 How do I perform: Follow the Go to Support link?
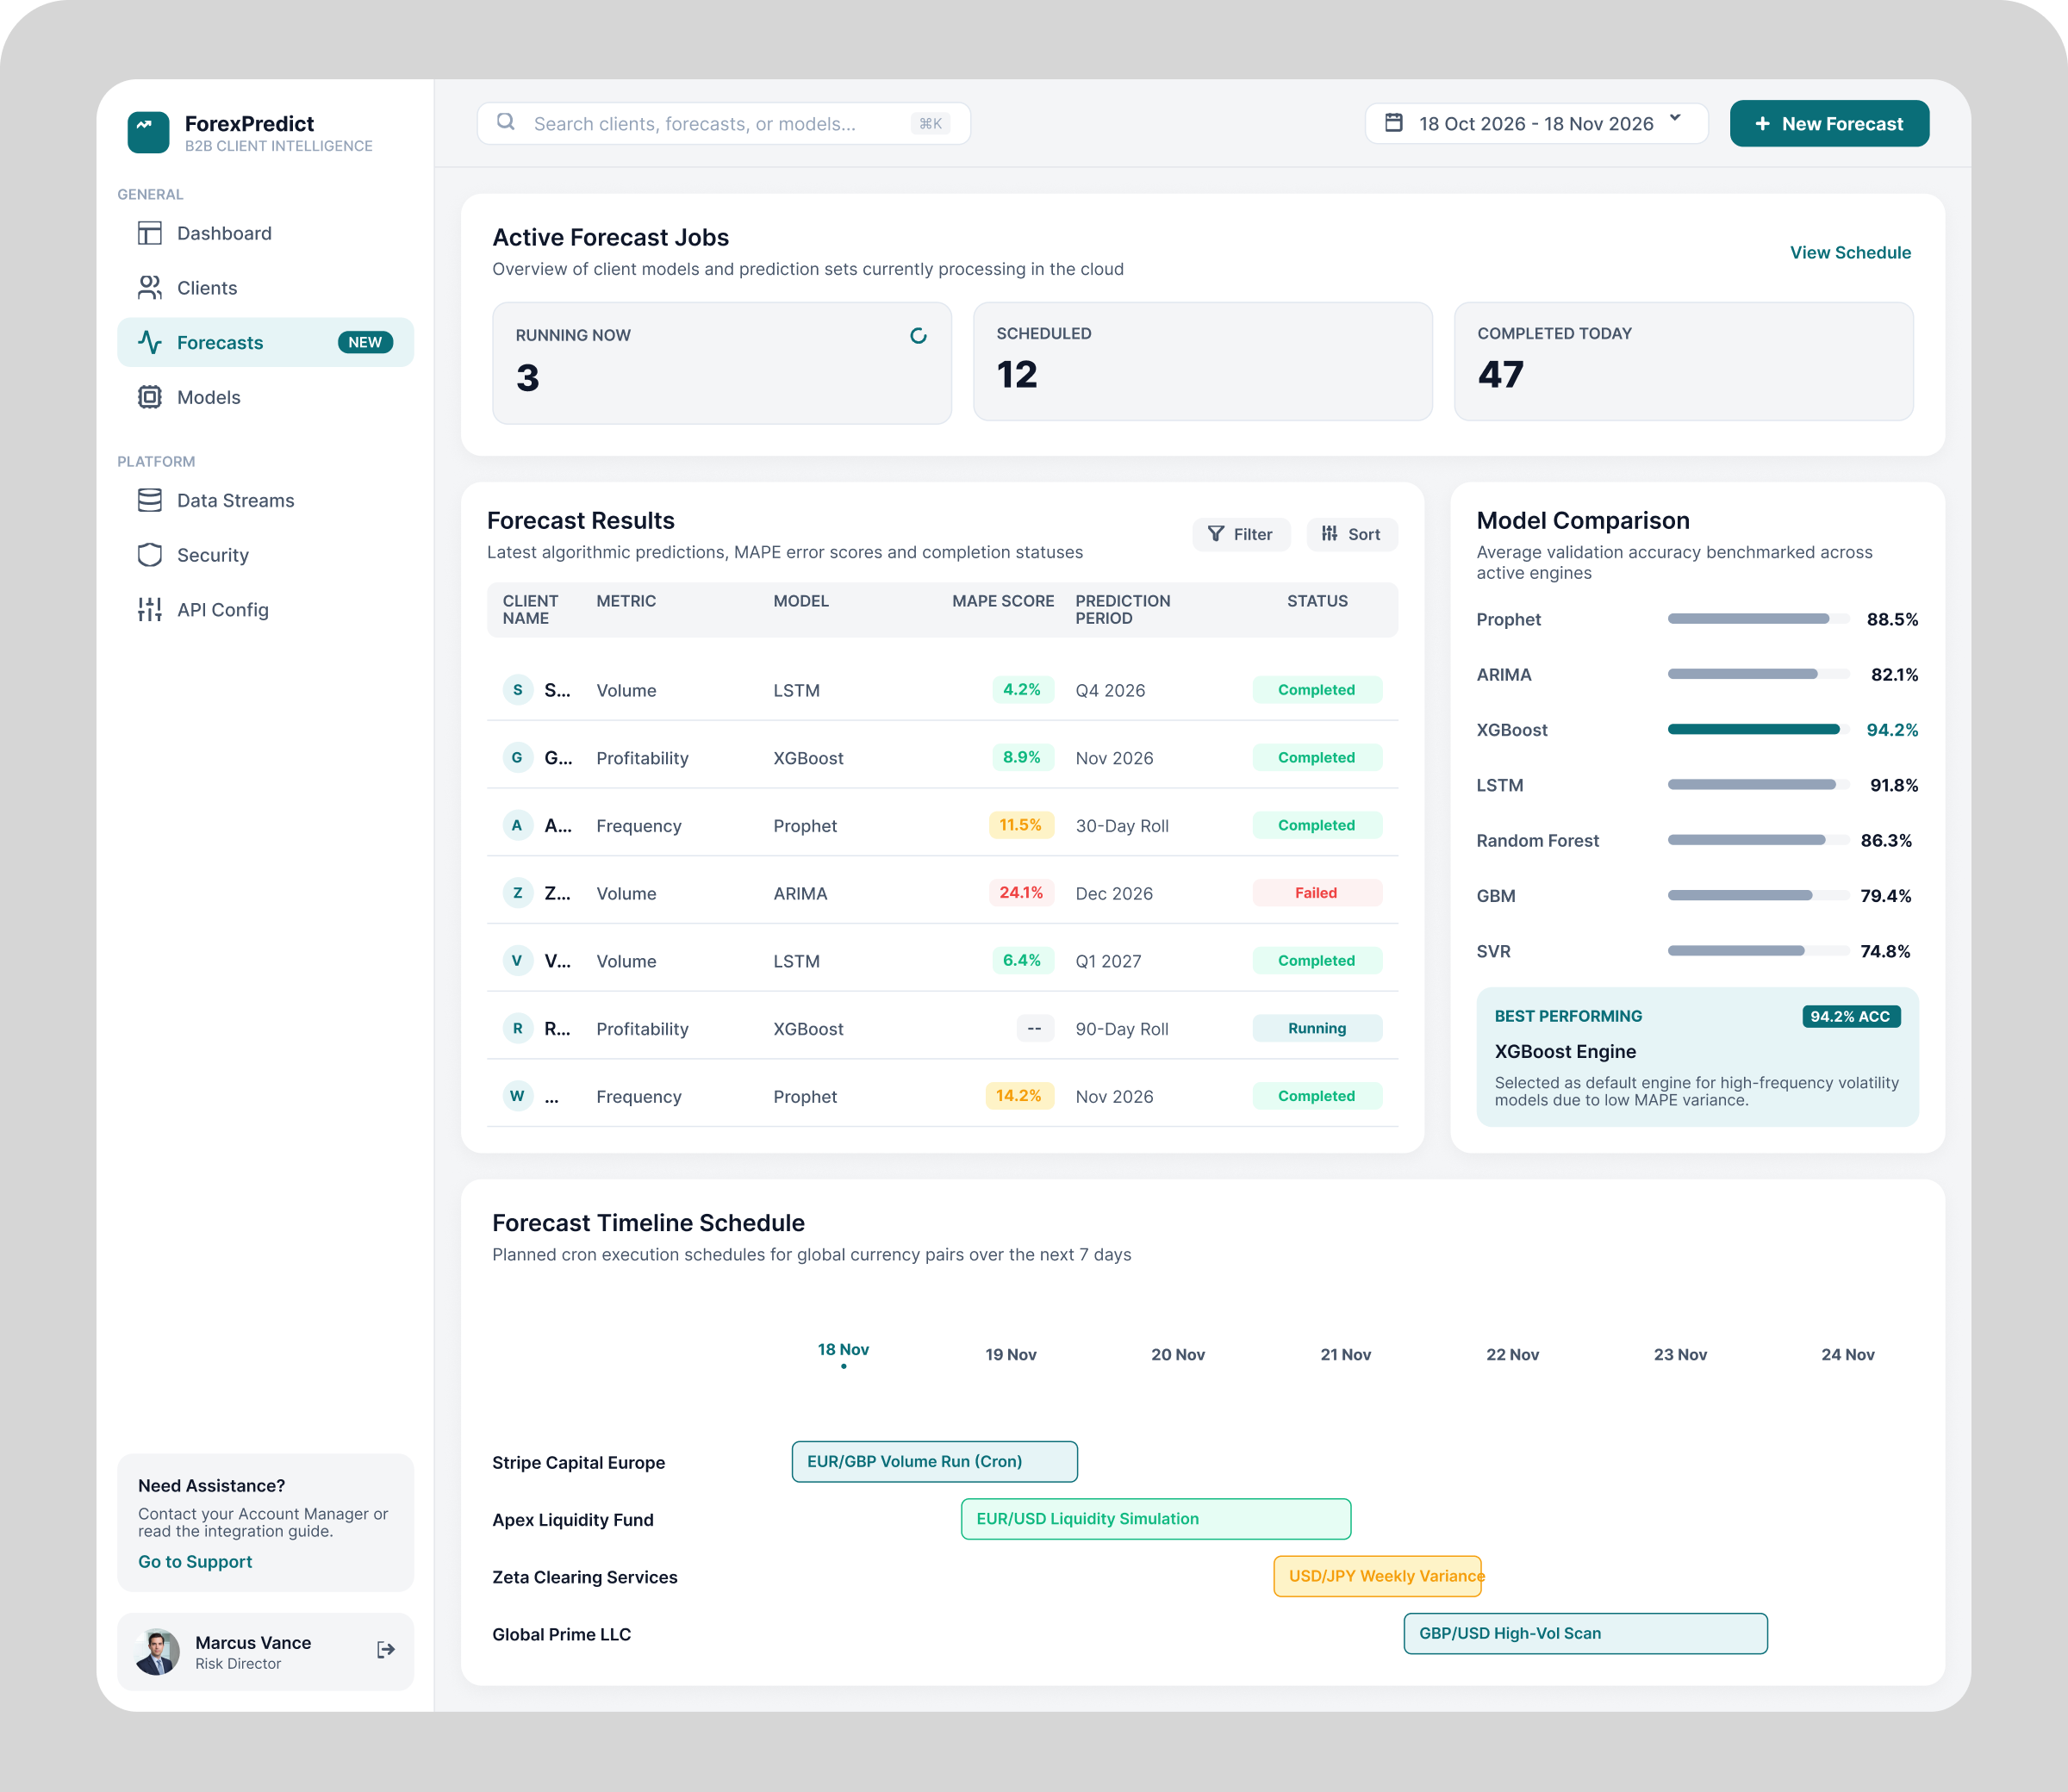tap(195, 1561)
